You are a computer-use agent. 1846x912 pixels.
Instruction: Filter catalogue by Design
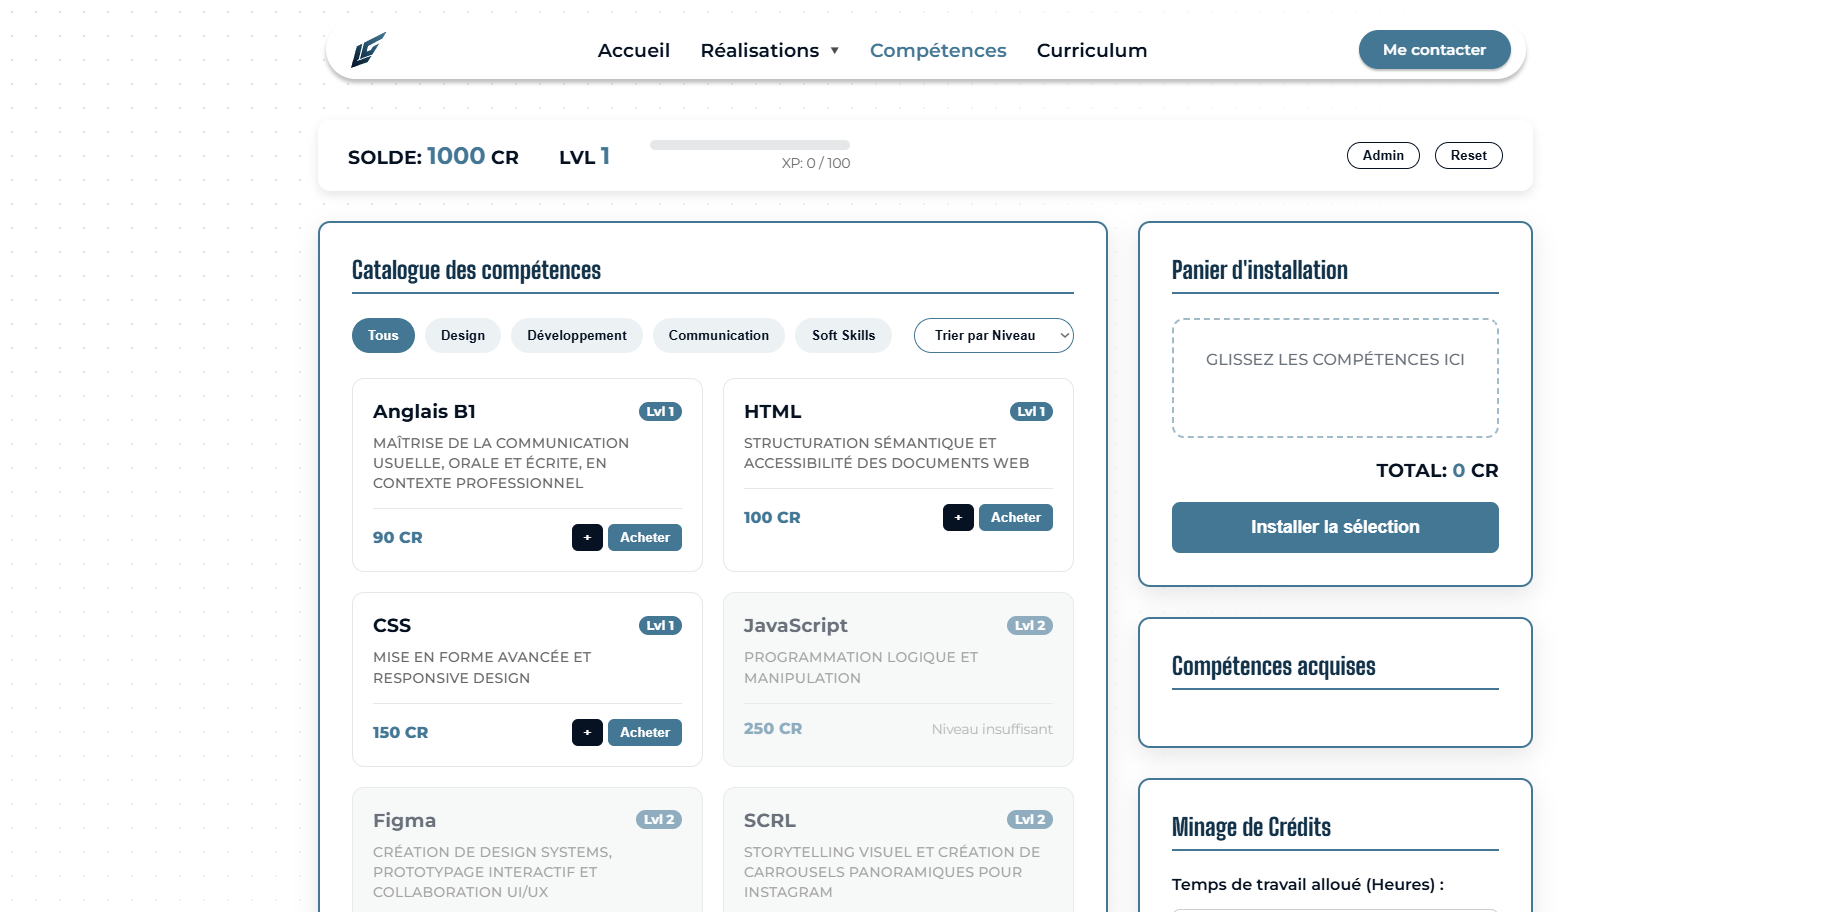pyautogui.click(x=463, y=335)
